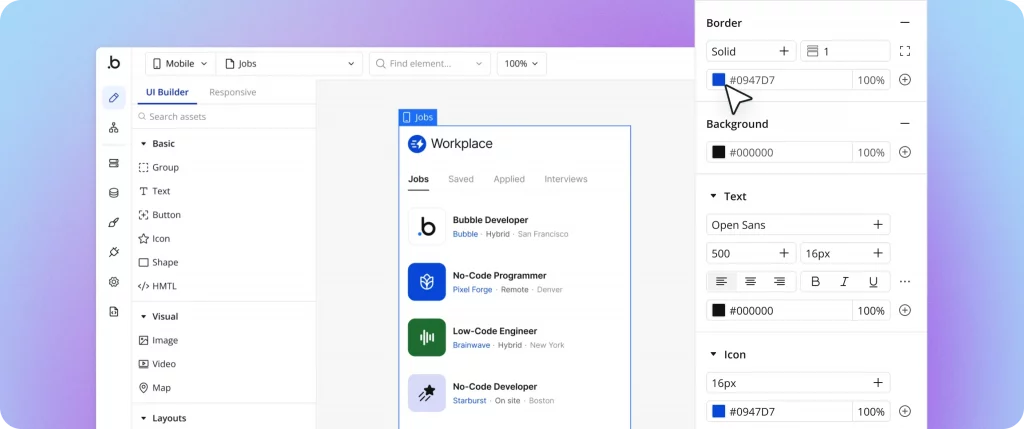Add the Group element from Basic list
The image size is (1024, 429).
159,167
